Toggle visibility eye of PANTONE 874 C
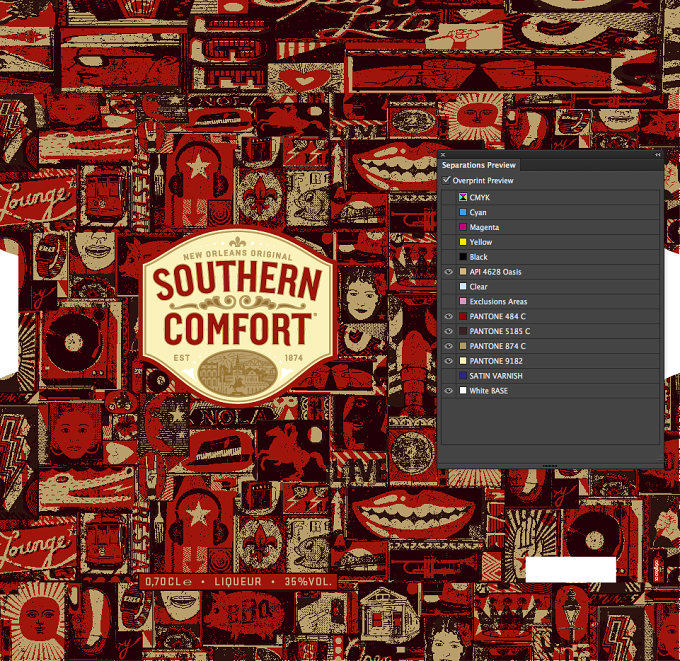Image resolution: width=680 pixels, height=661 pixels. 448,346
